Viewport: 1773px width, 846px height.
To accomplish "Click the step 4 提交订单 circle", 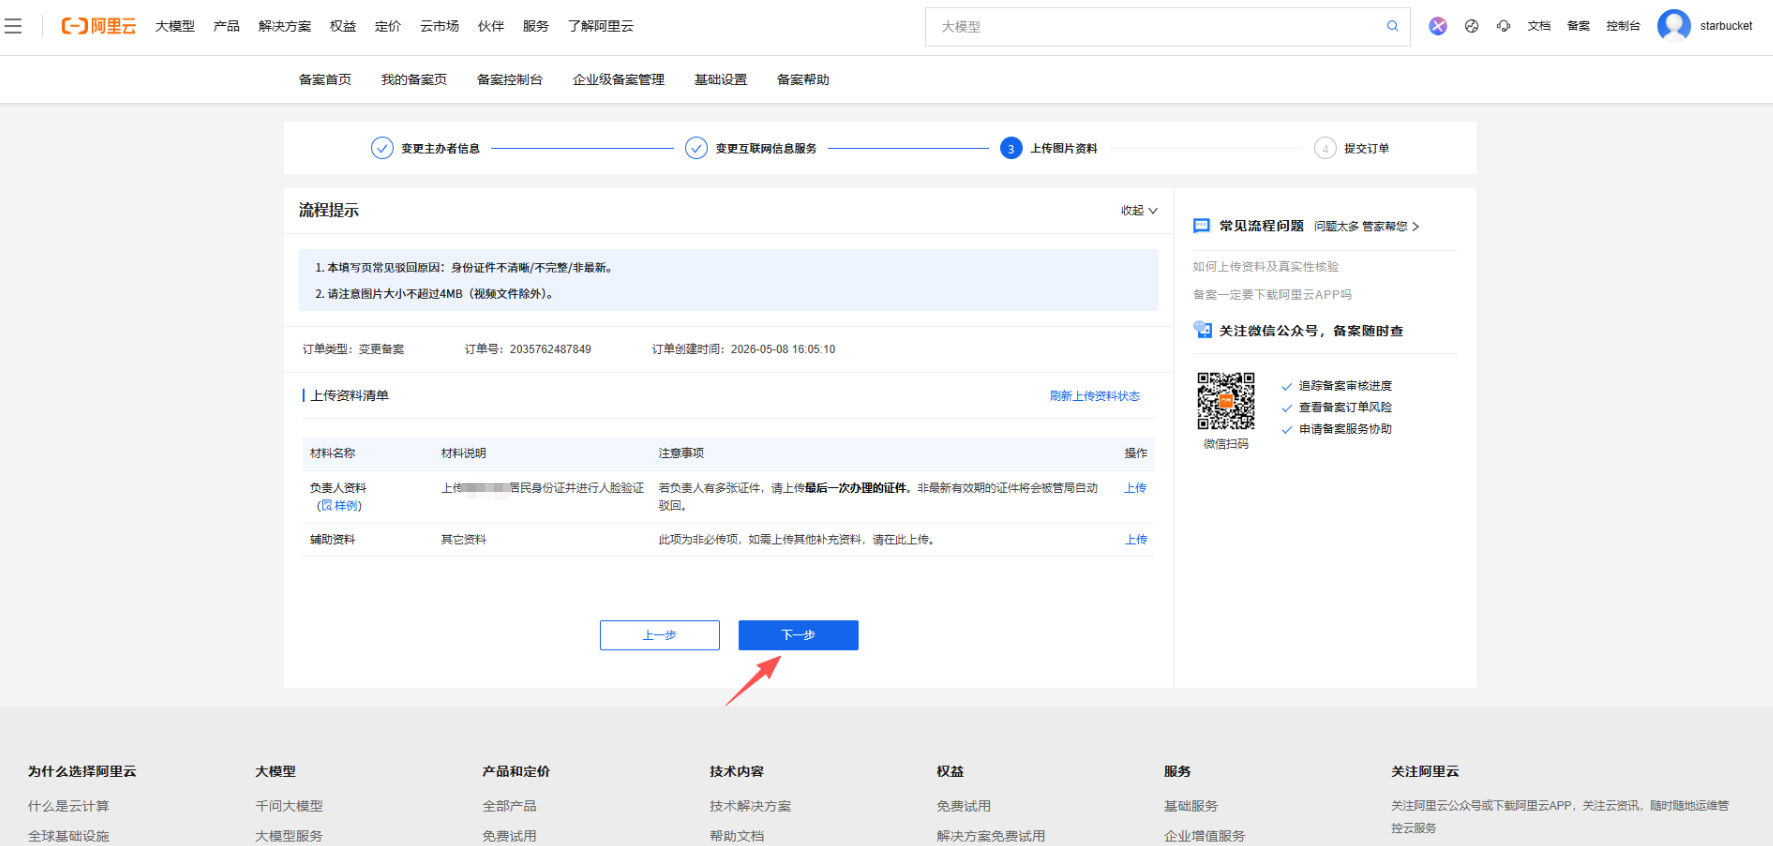I will (1325, 148).
